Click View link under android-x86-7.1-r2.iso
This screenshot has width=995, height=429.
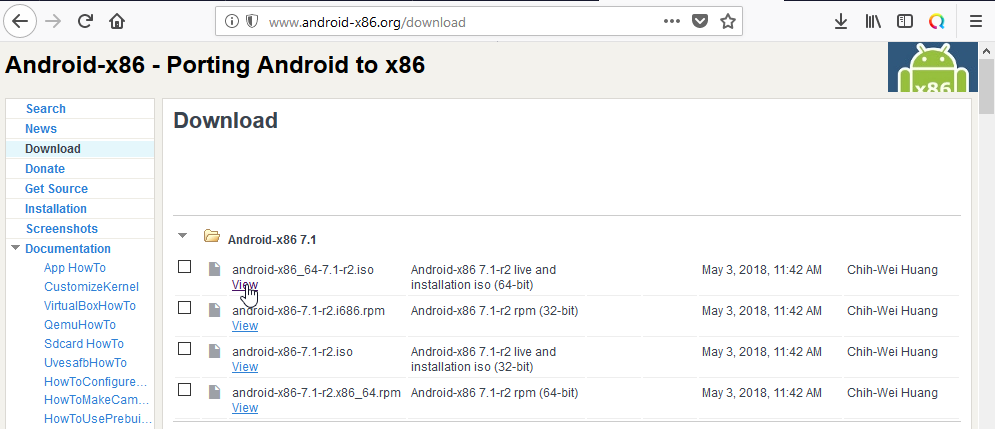pos(245,367)
